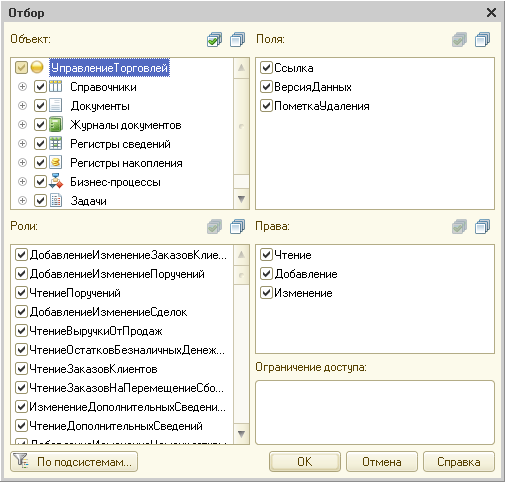The width and height of the screenshot is (505, 482).
Task: Uncheck the ЧтениеВыручкиОтПродаж role checkbox
Action: (21, 331)
